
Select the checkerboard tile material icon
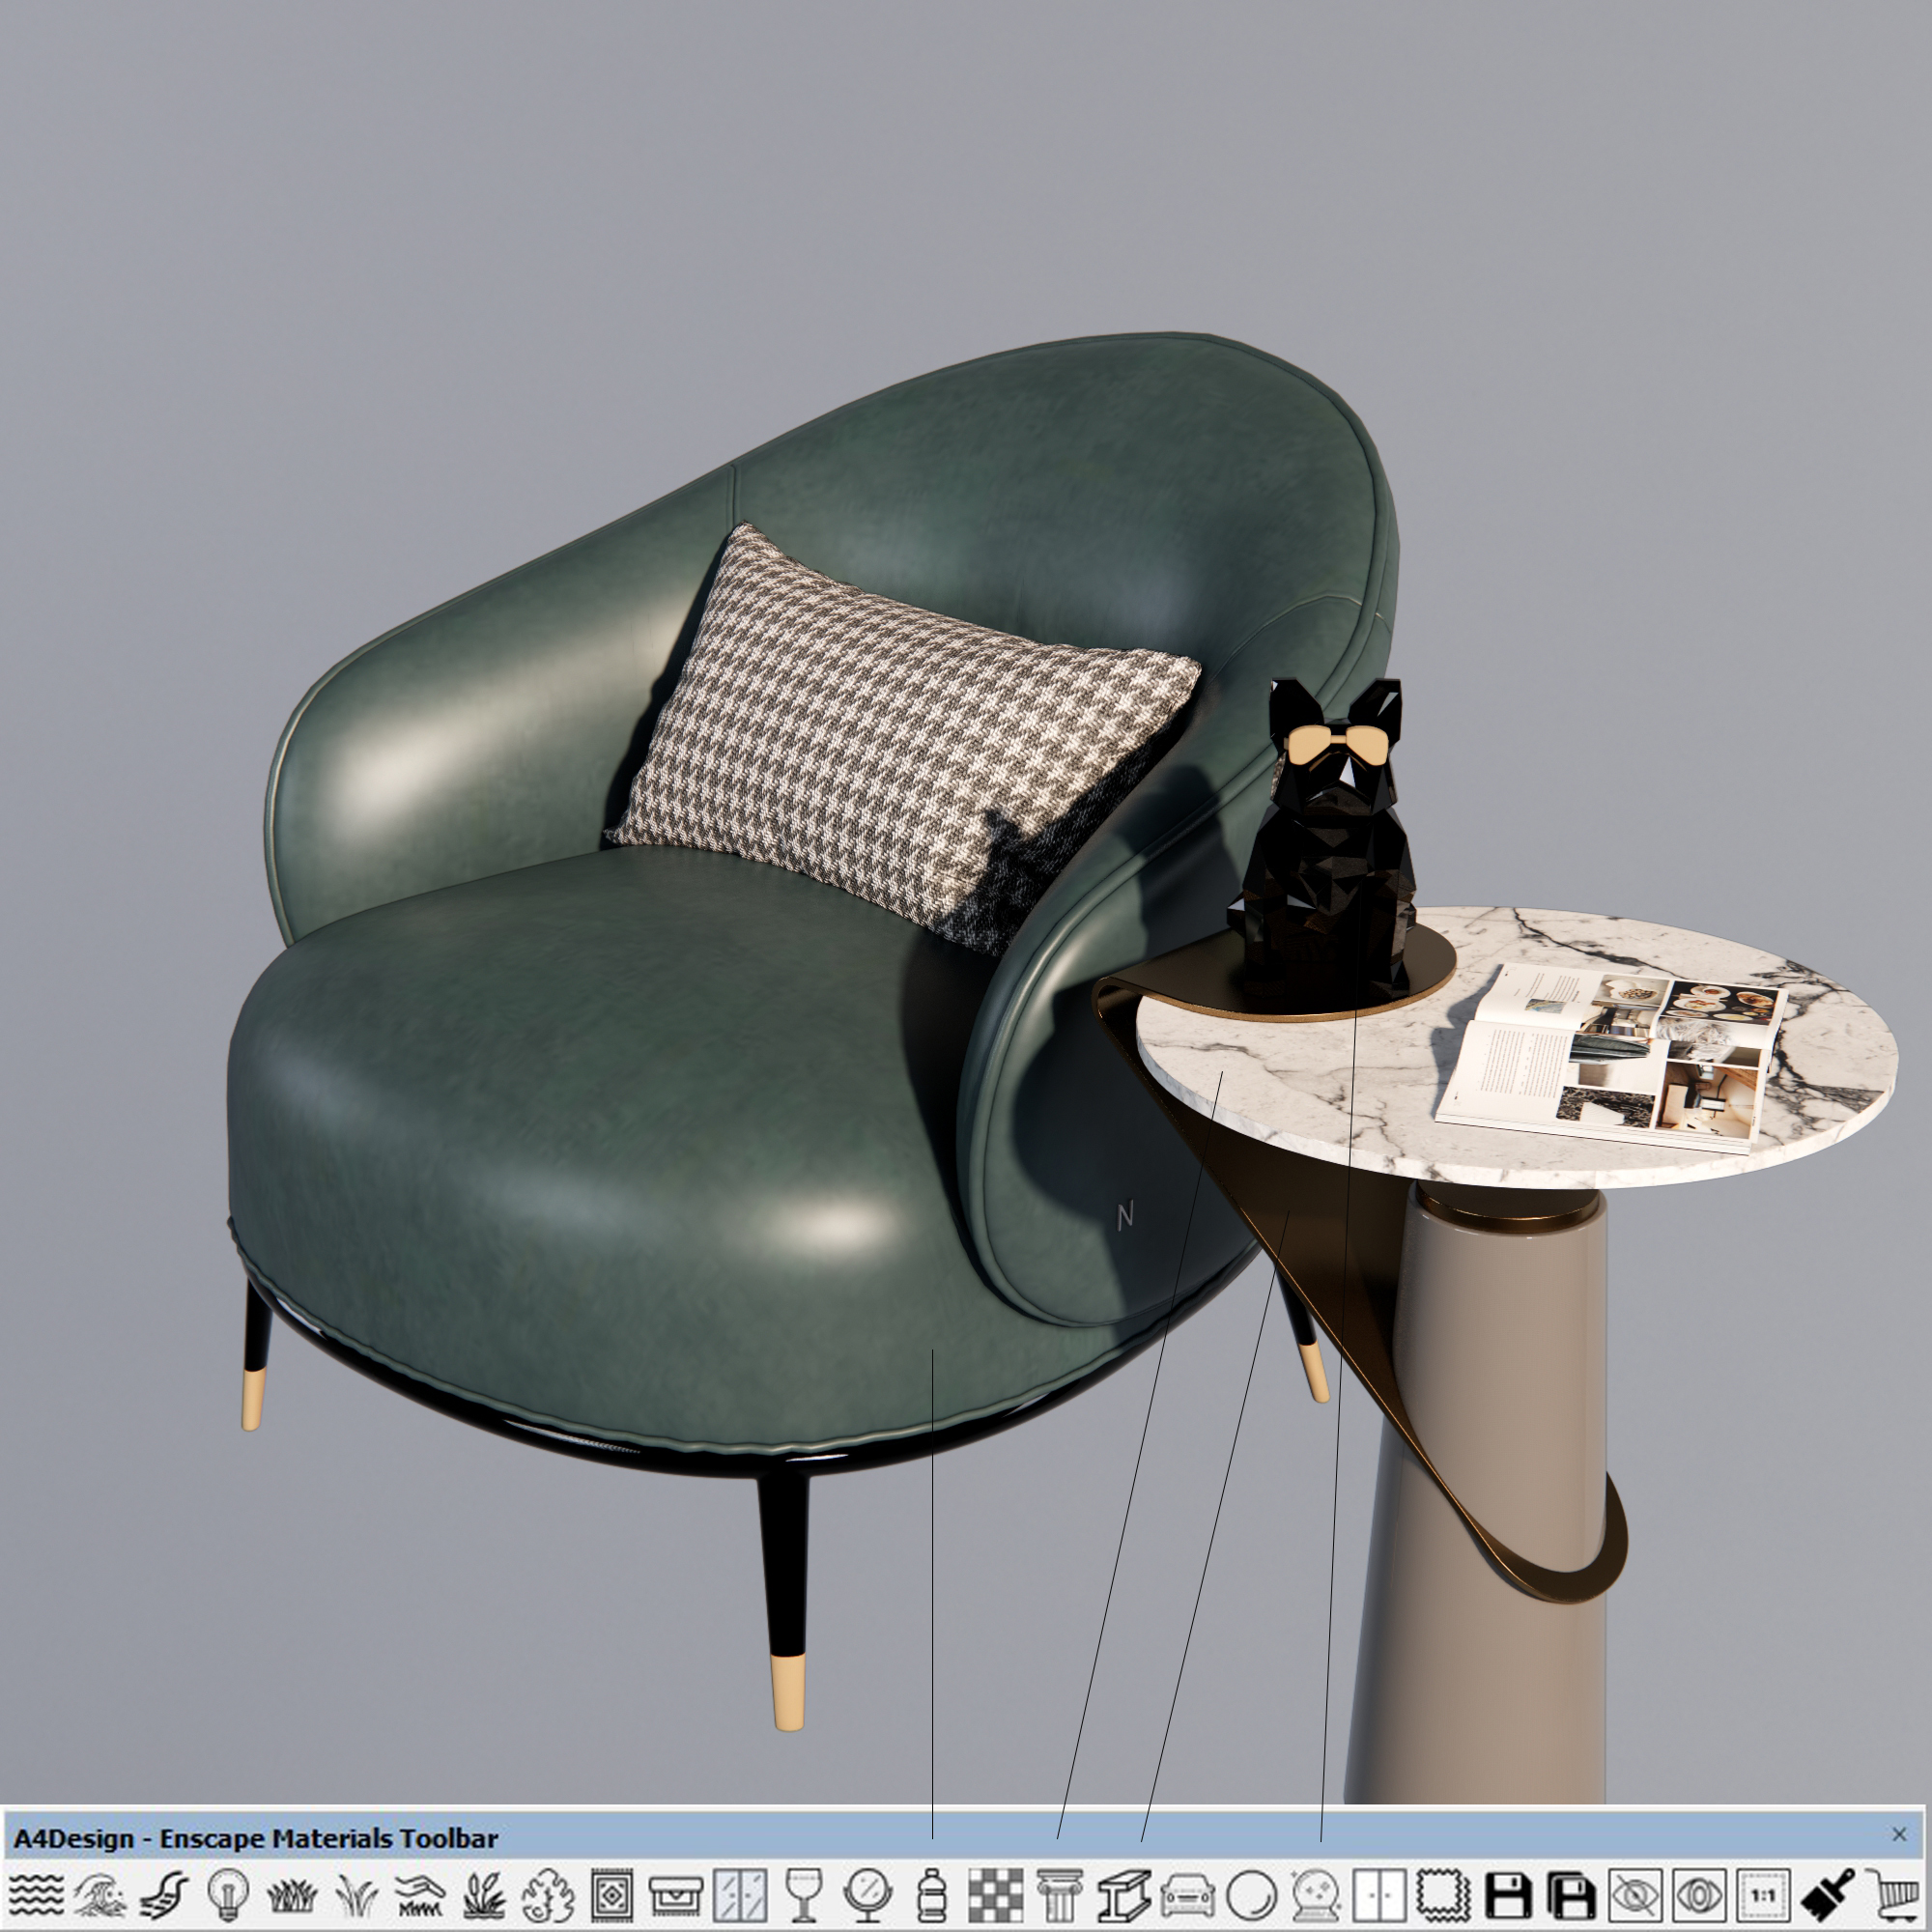click(996, 1894)
